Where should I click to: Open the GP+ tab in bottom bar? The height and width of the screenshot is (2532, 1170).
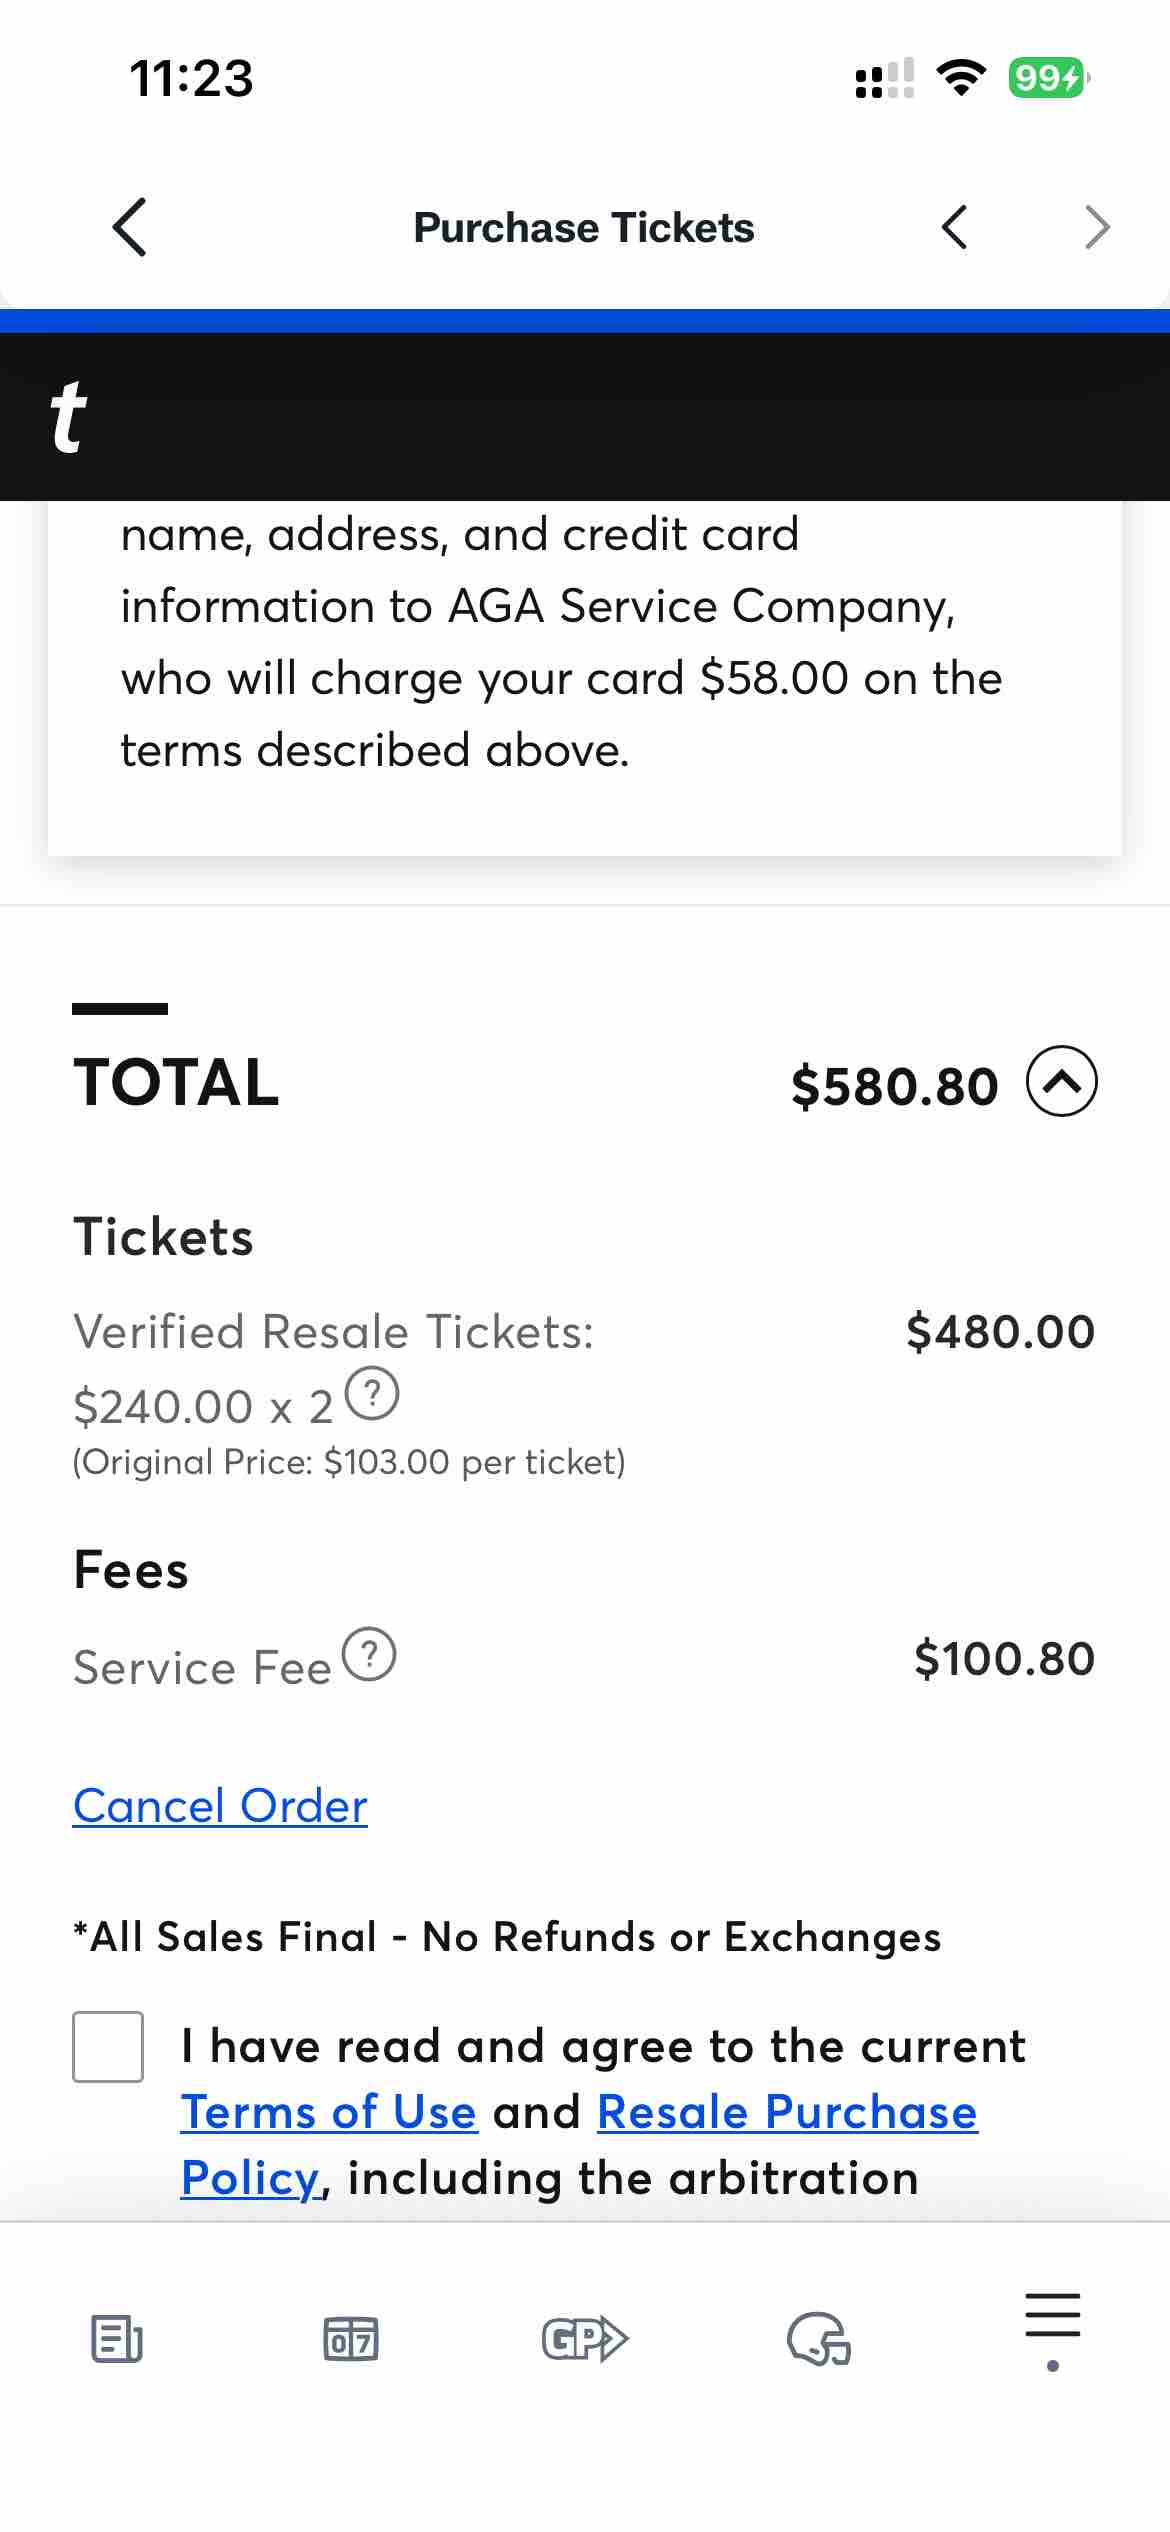coord(585,2339)
